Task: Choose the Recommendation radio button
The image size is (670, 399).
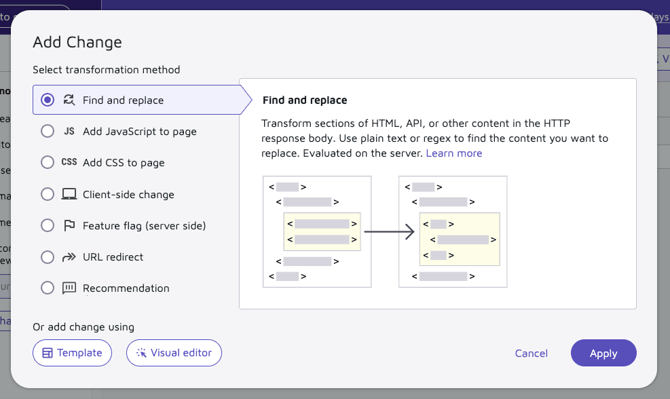Action: click(47, 288)
